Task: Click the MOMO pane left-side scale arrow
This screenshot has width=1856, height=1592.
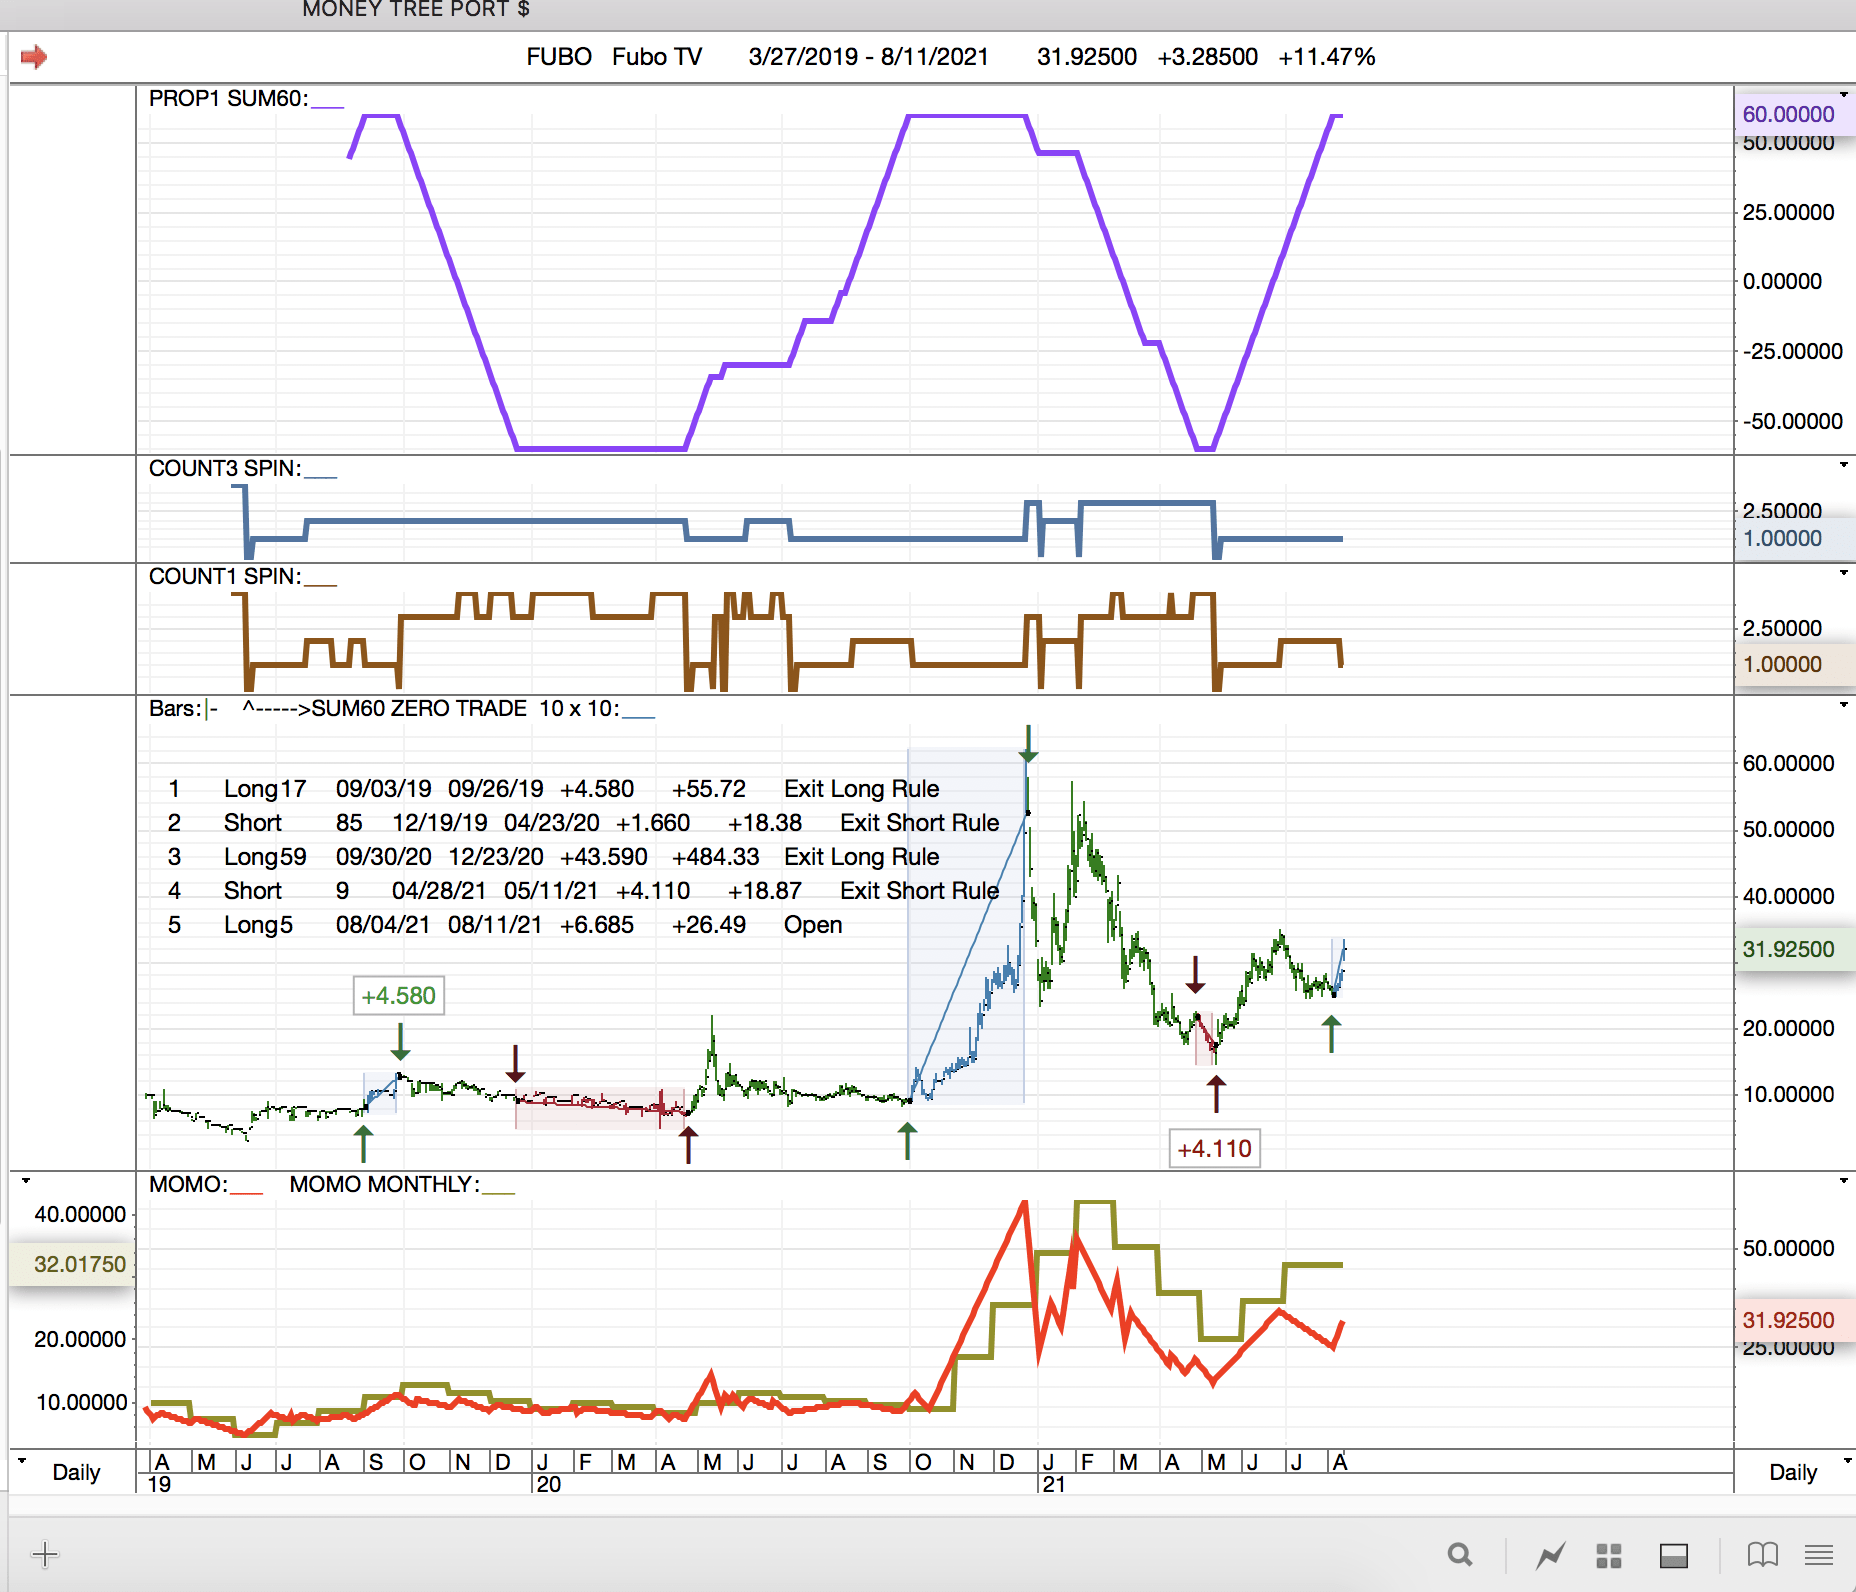Action: point(26,1181)
